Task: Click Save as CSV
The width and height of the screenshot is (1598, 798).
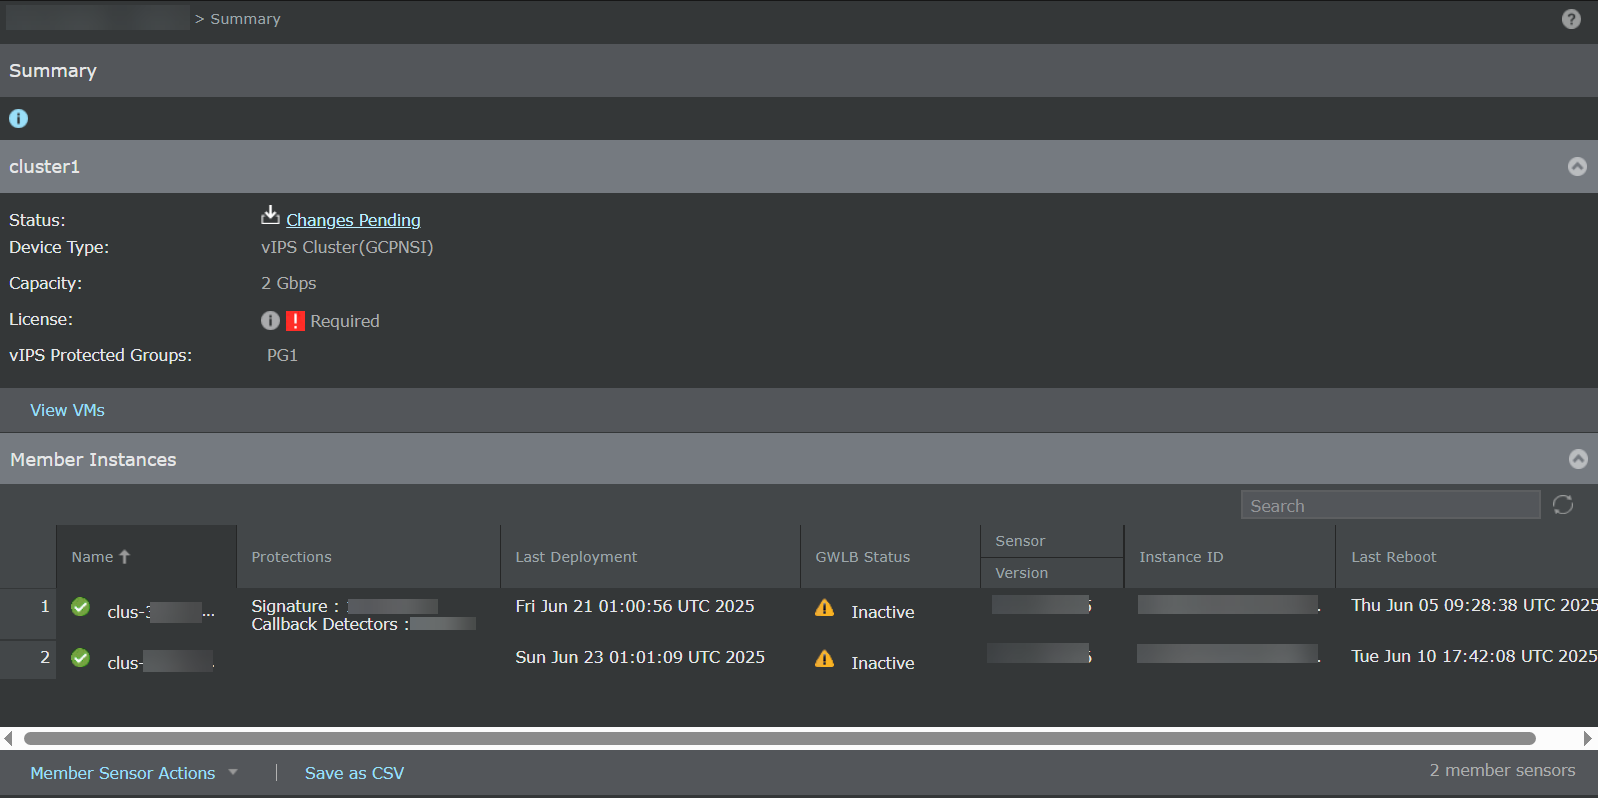Action: tap(354, 773)
